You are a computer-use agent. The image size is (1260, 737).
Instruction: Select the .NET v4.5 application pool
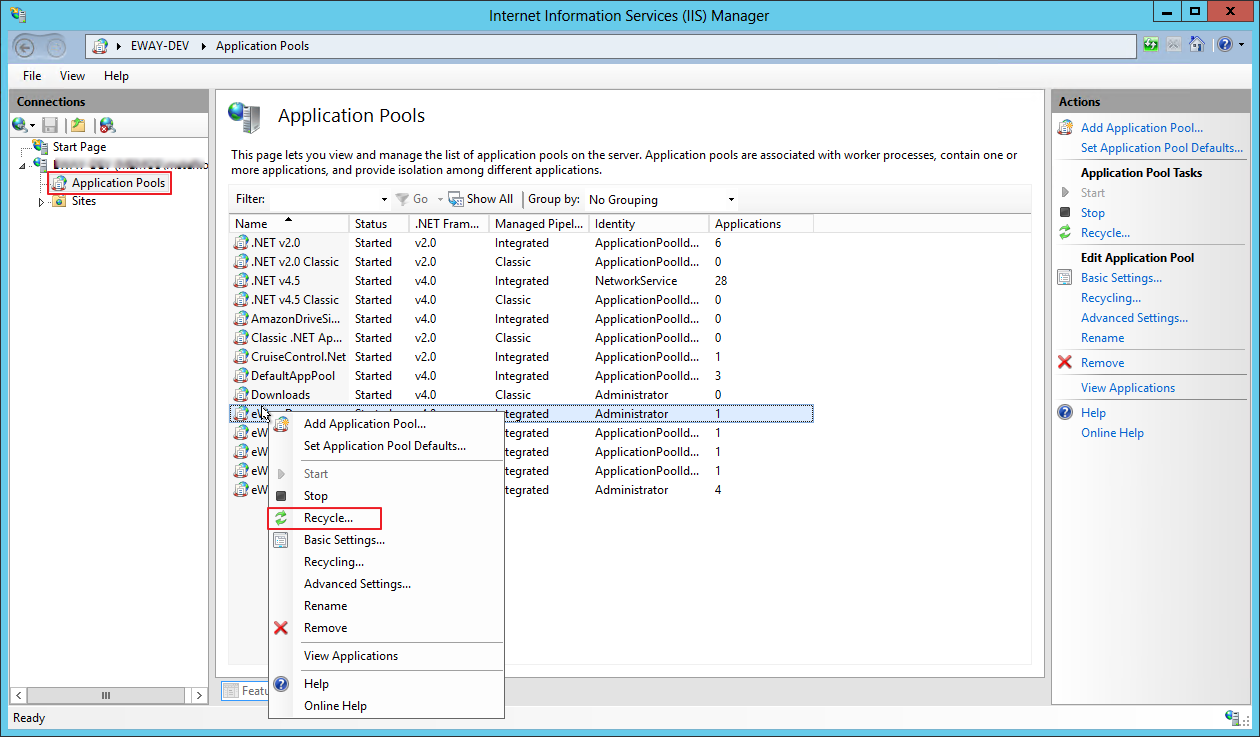(522, 281)
